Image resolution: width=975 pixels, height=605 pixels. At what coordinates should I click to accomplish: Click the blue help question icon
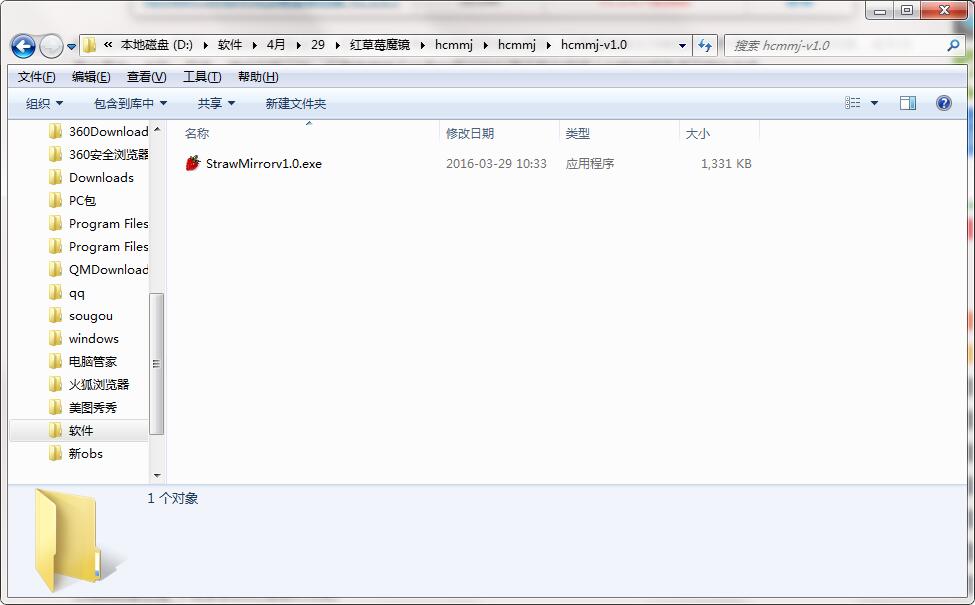(x=943, y=103)
